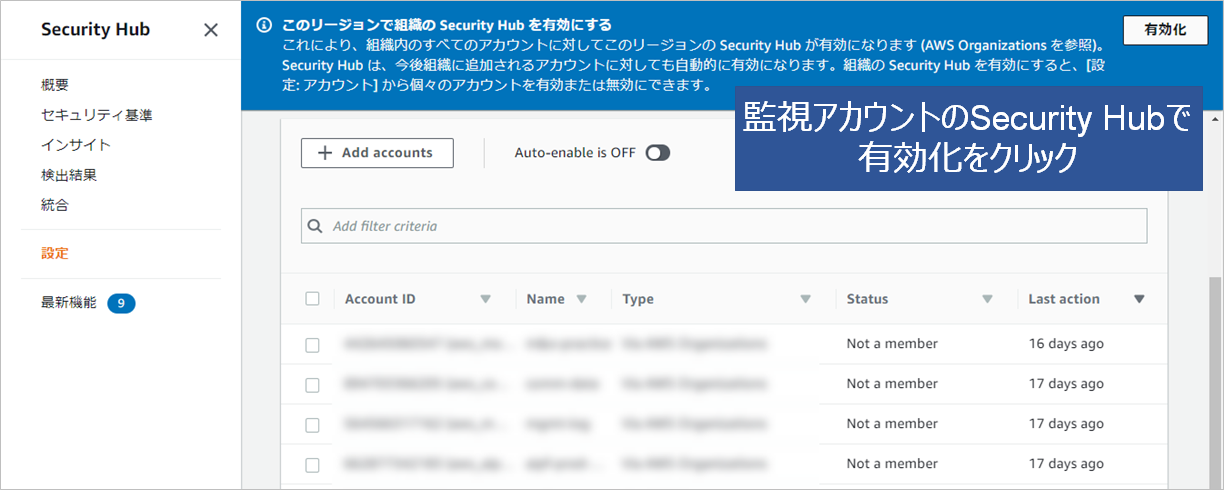Open 概要 in the sidebar

[x=55, y=85]
